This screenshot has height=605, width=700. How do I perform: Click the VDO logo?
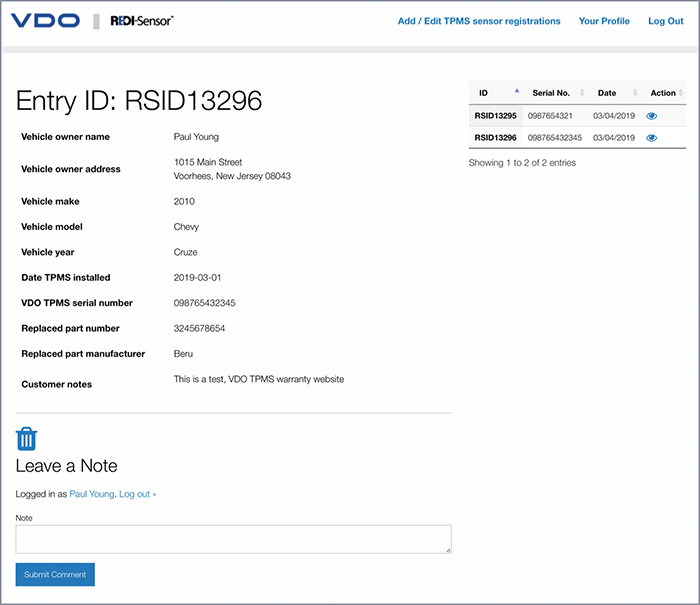click(x=45, y=21)
